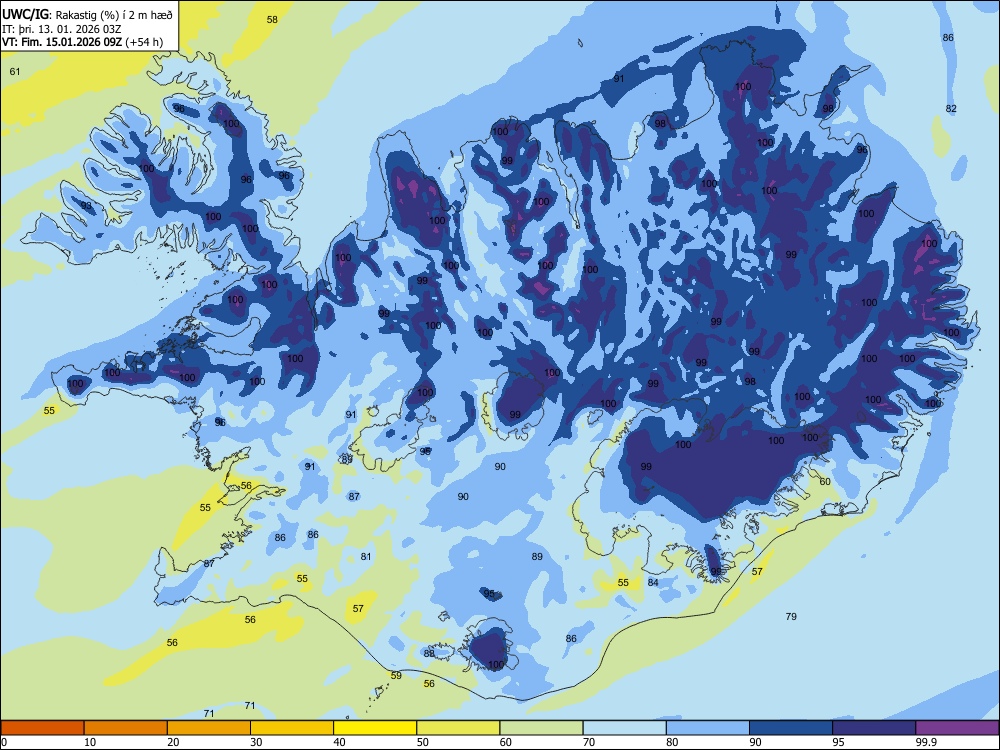Select the pale blue 70–80 legend swatch
The image size is (1000, 750).
pos(624,728)
